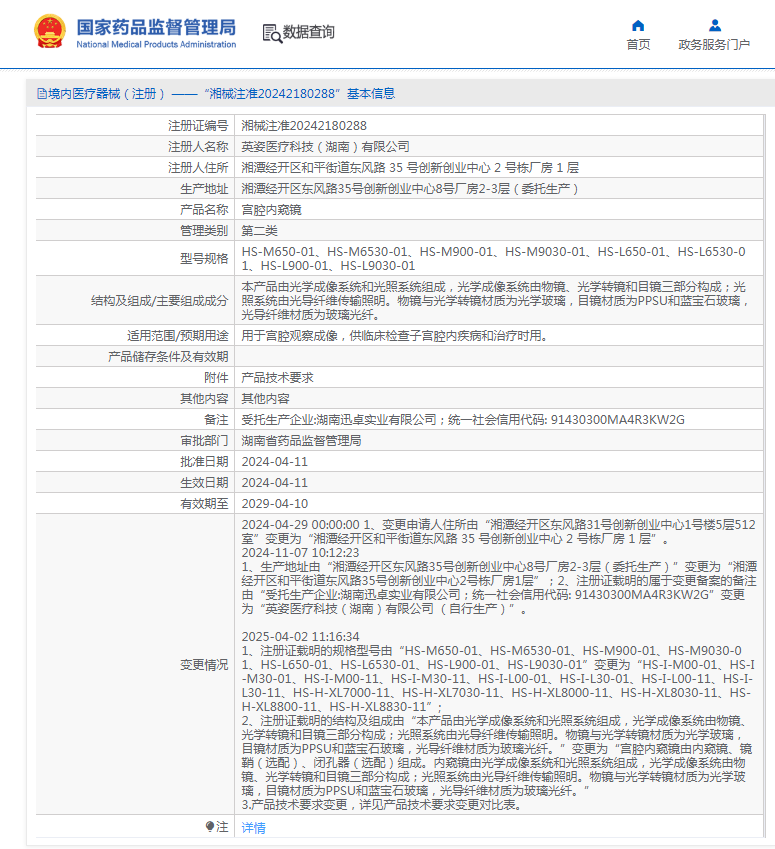Click 产品技术要求 attachment value
Image resolution: width=775 pixels, height=849 pixels.
277,377
